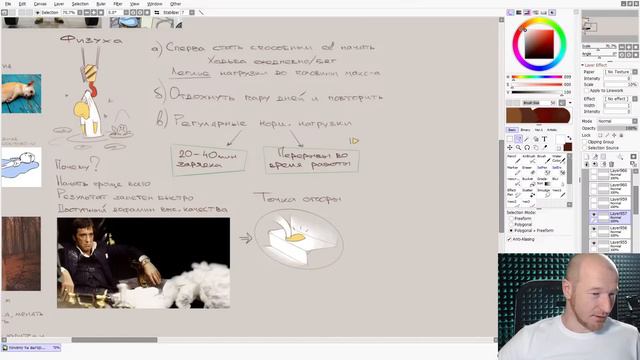Viewport: 640px width, 360px height.
Task: Adjust the Saturation slider
Action: pos(537,84)
